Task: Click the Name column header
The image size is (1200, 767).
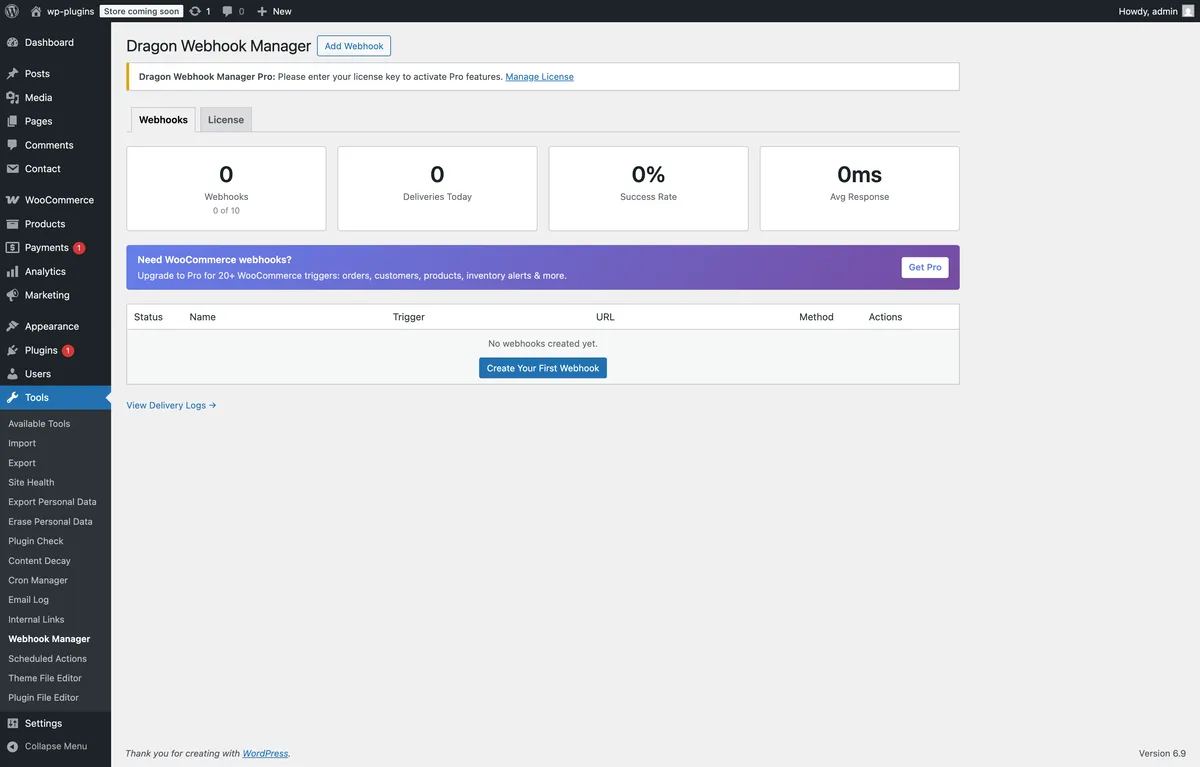Action: tap(203, 317)
